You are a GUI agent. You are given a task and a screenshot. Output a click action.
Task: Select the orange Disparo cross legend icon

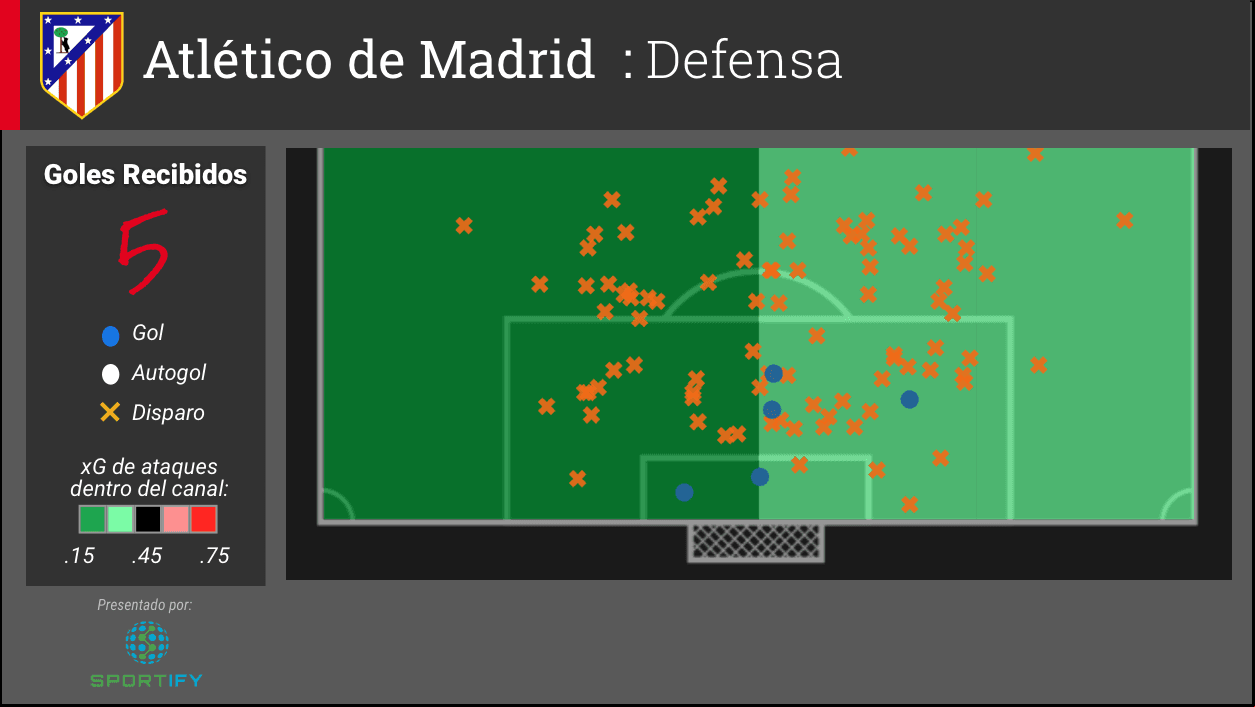(111, 412)
